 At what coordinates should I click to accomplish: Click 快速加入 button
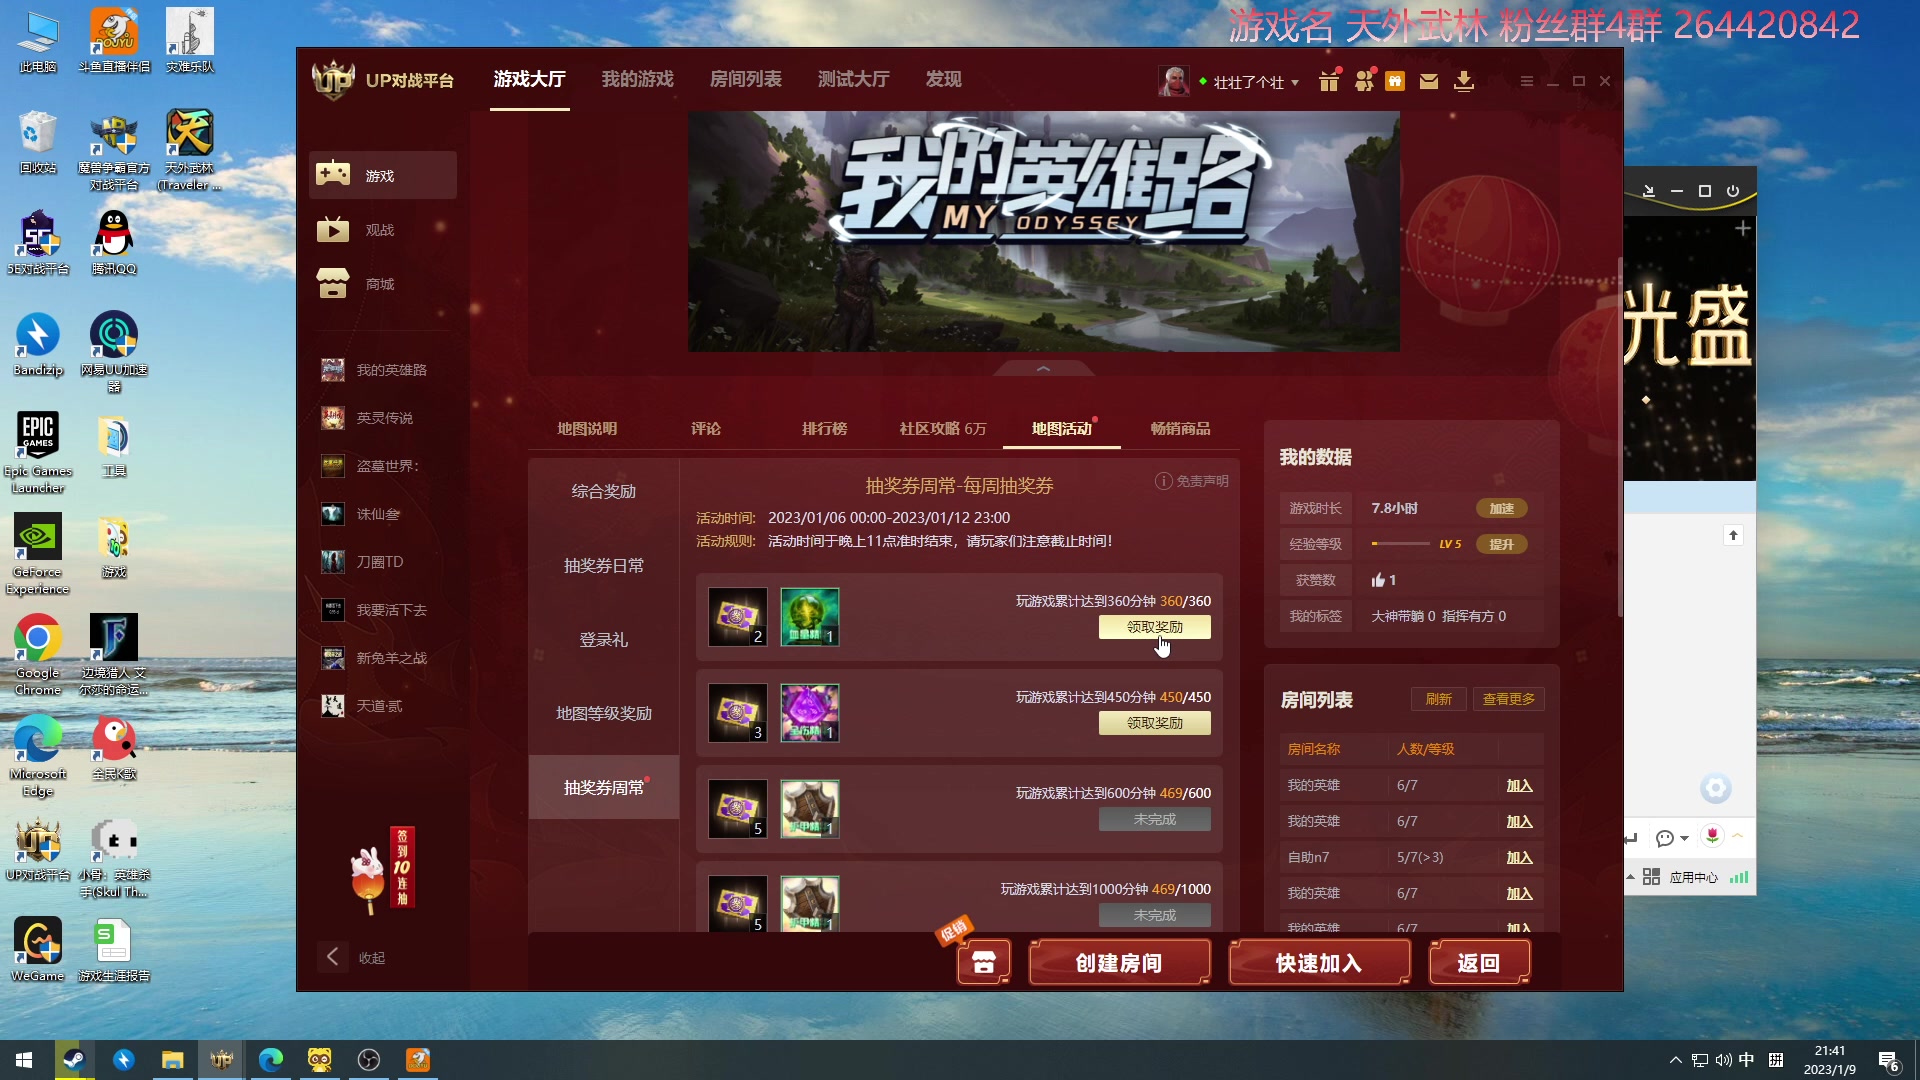pyautogui.click(x=1319, y=963)
